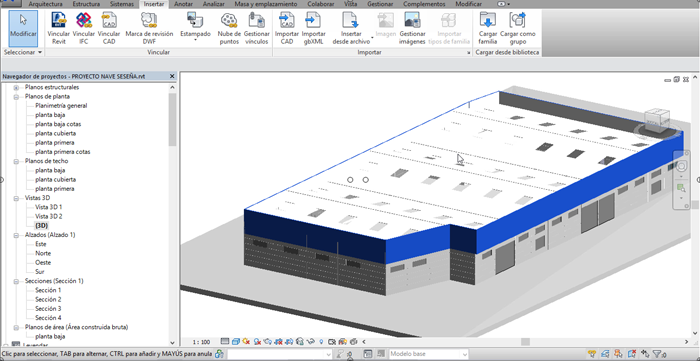Click the 1 : 100 view scale
Viewport: 700px width, 361px height.
tap(201, 342)
